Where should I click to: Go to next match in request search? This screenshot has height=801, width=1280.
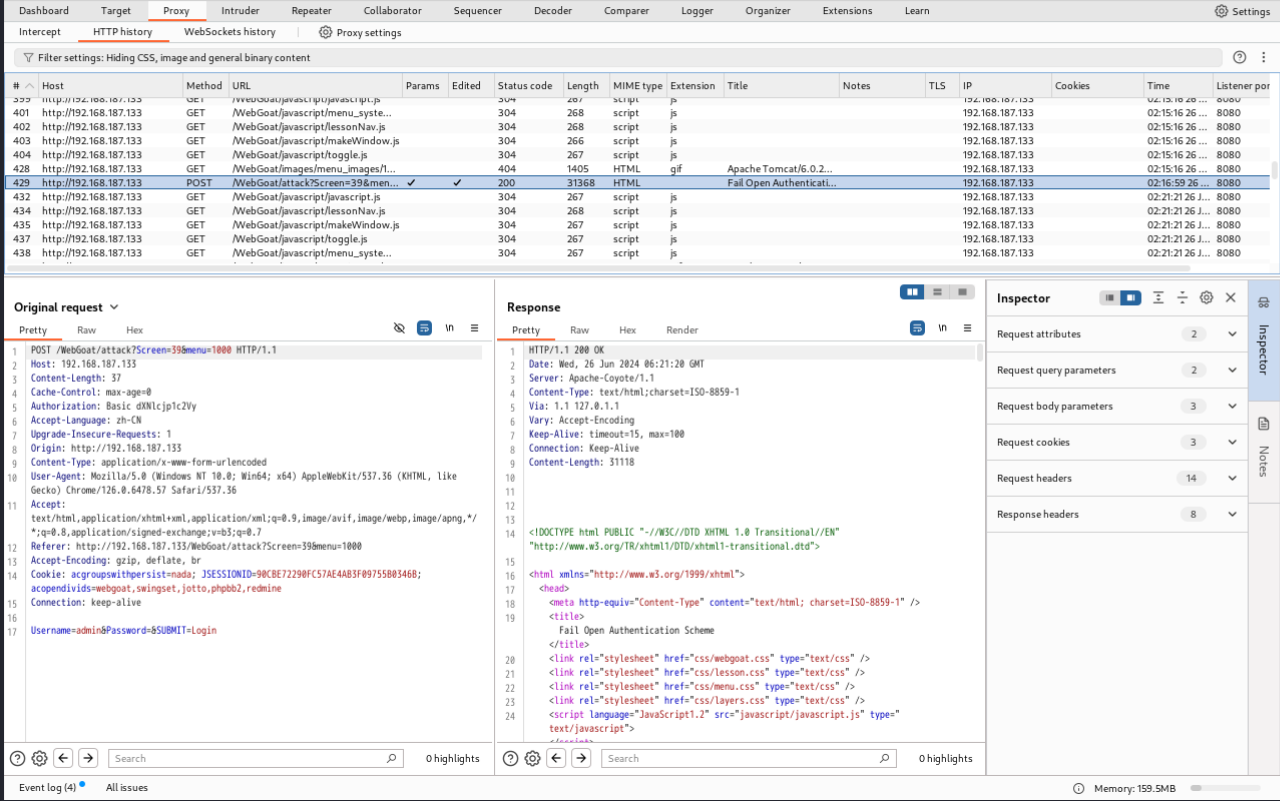pos(88,758)
